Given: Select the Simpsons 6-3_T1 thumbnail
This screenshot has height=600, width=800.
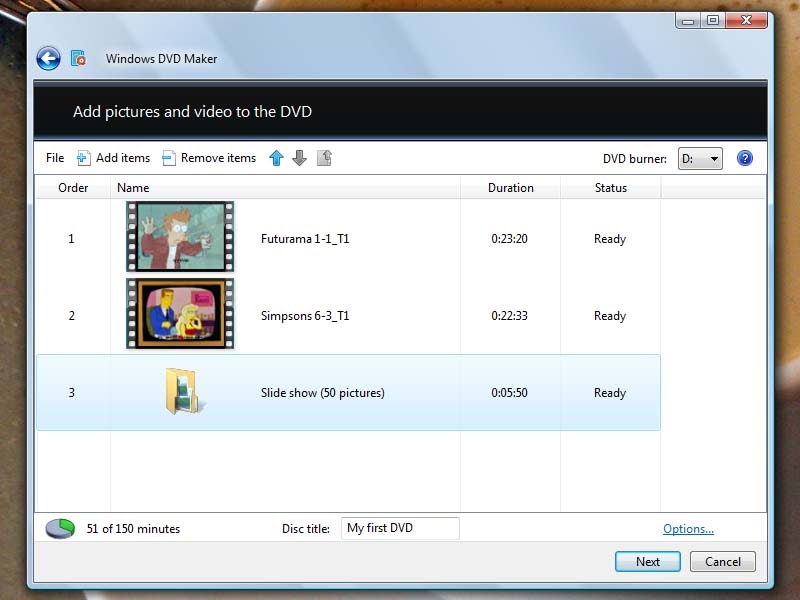Looking at the screenshot, I should [179, 315].
